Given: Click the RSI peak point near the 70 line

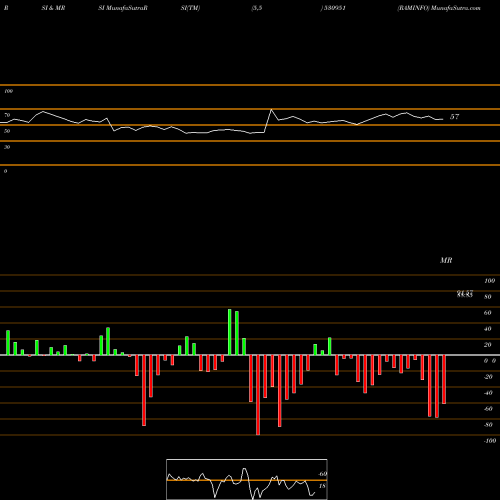Looking at the screenshot, I should (x=271, y=109).
